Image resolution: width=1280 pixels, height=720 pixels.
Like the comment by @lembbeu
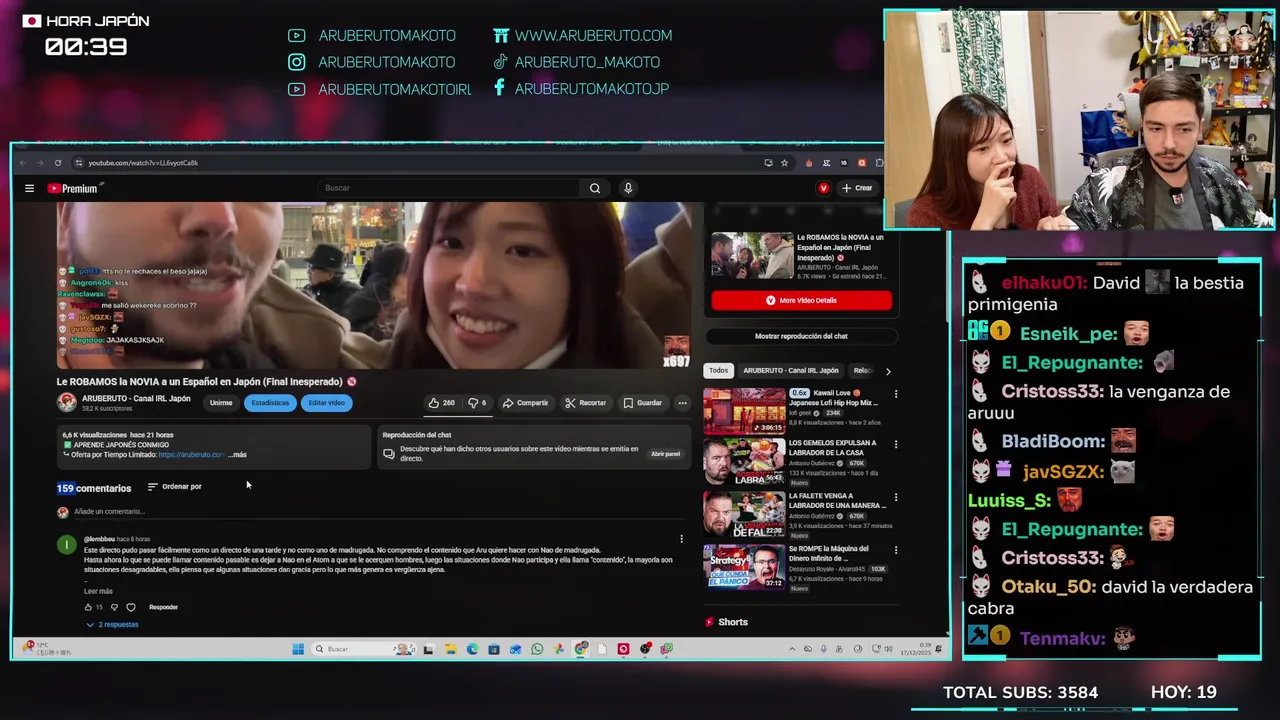click(x=88, y=607)
